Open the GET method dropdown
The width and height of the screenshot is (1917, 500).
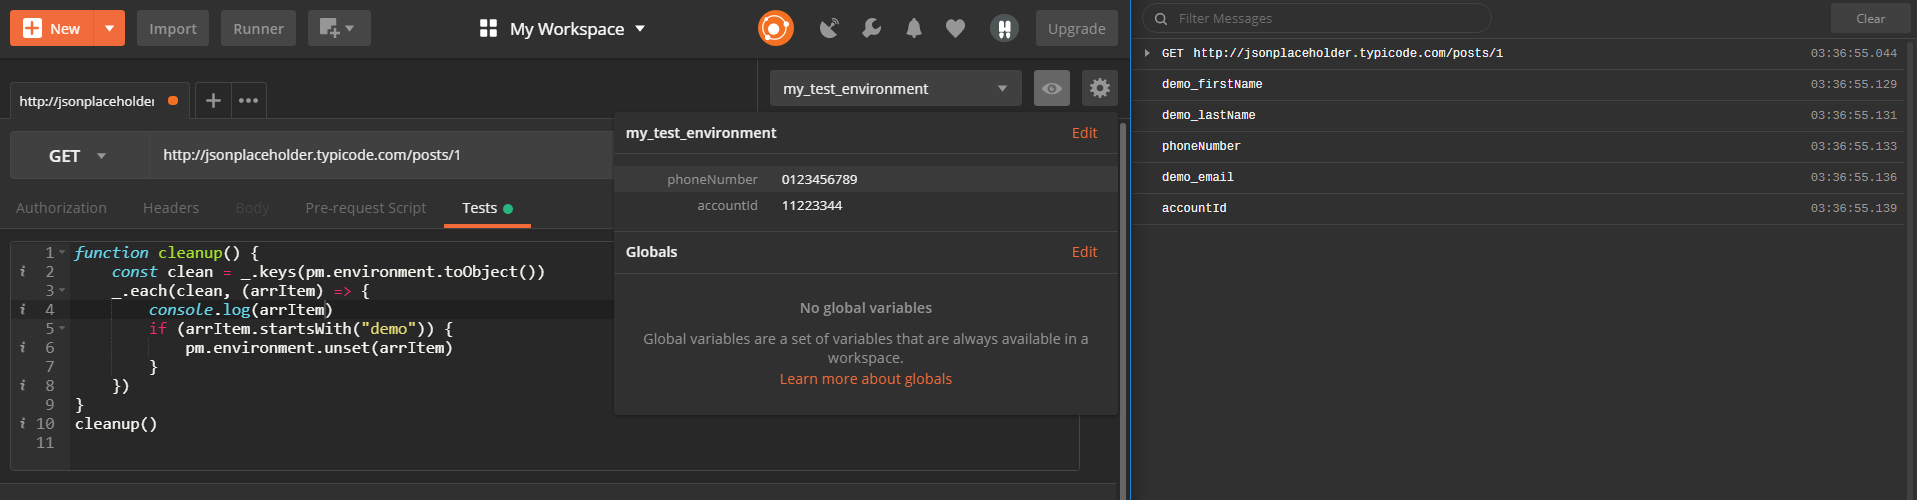pos(78,156)
